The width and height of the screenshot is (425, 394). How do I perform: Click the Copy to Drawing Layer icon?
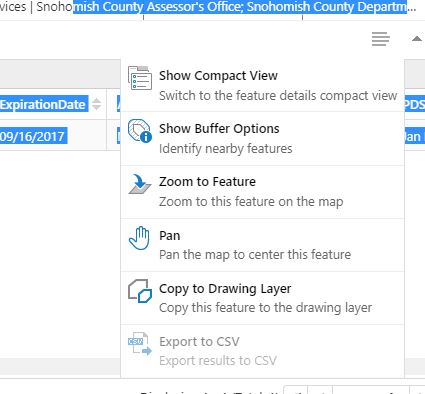(x=140, y=291)
